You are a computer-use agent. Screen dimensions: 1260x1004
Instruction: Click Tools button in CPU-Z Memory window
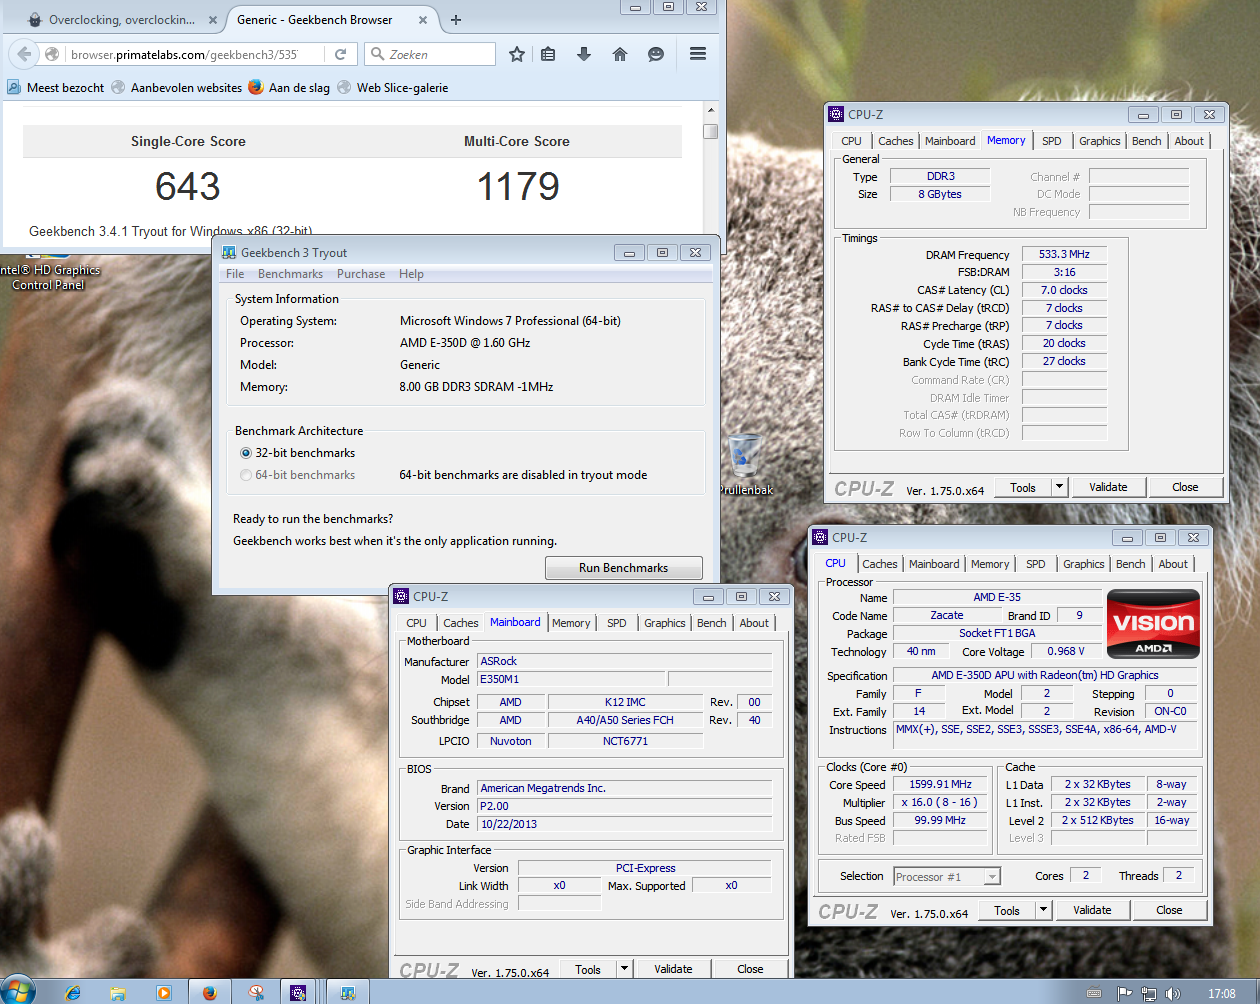pos(1023,487)
